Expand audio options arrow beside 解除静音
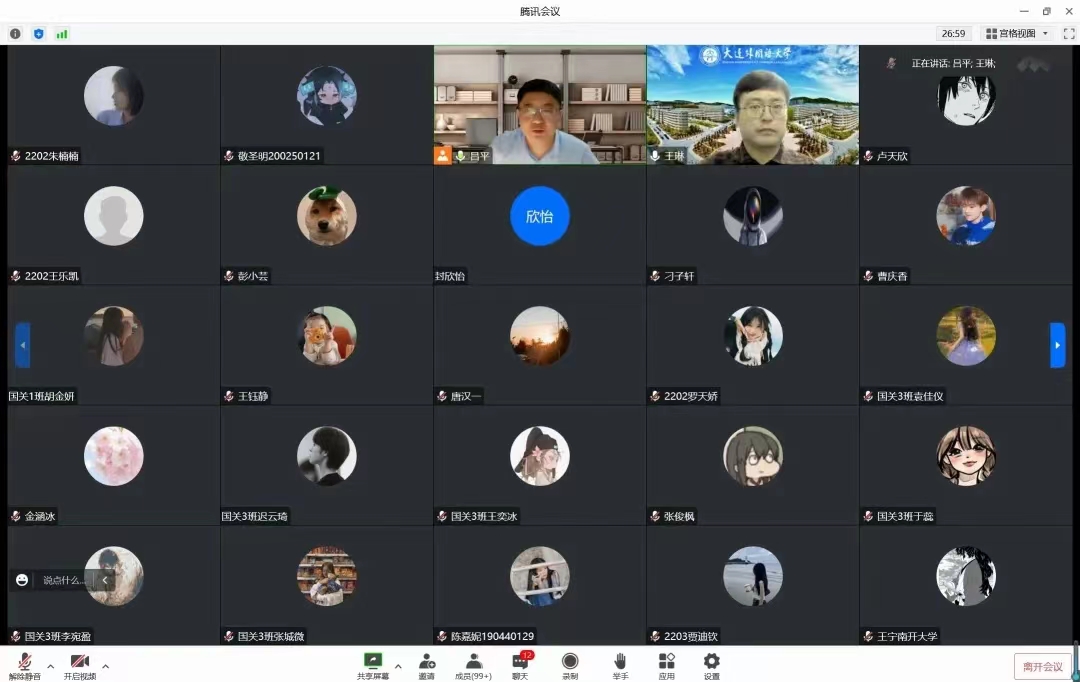The width and height of the screenshot is (1080, 682). point(51,666)
